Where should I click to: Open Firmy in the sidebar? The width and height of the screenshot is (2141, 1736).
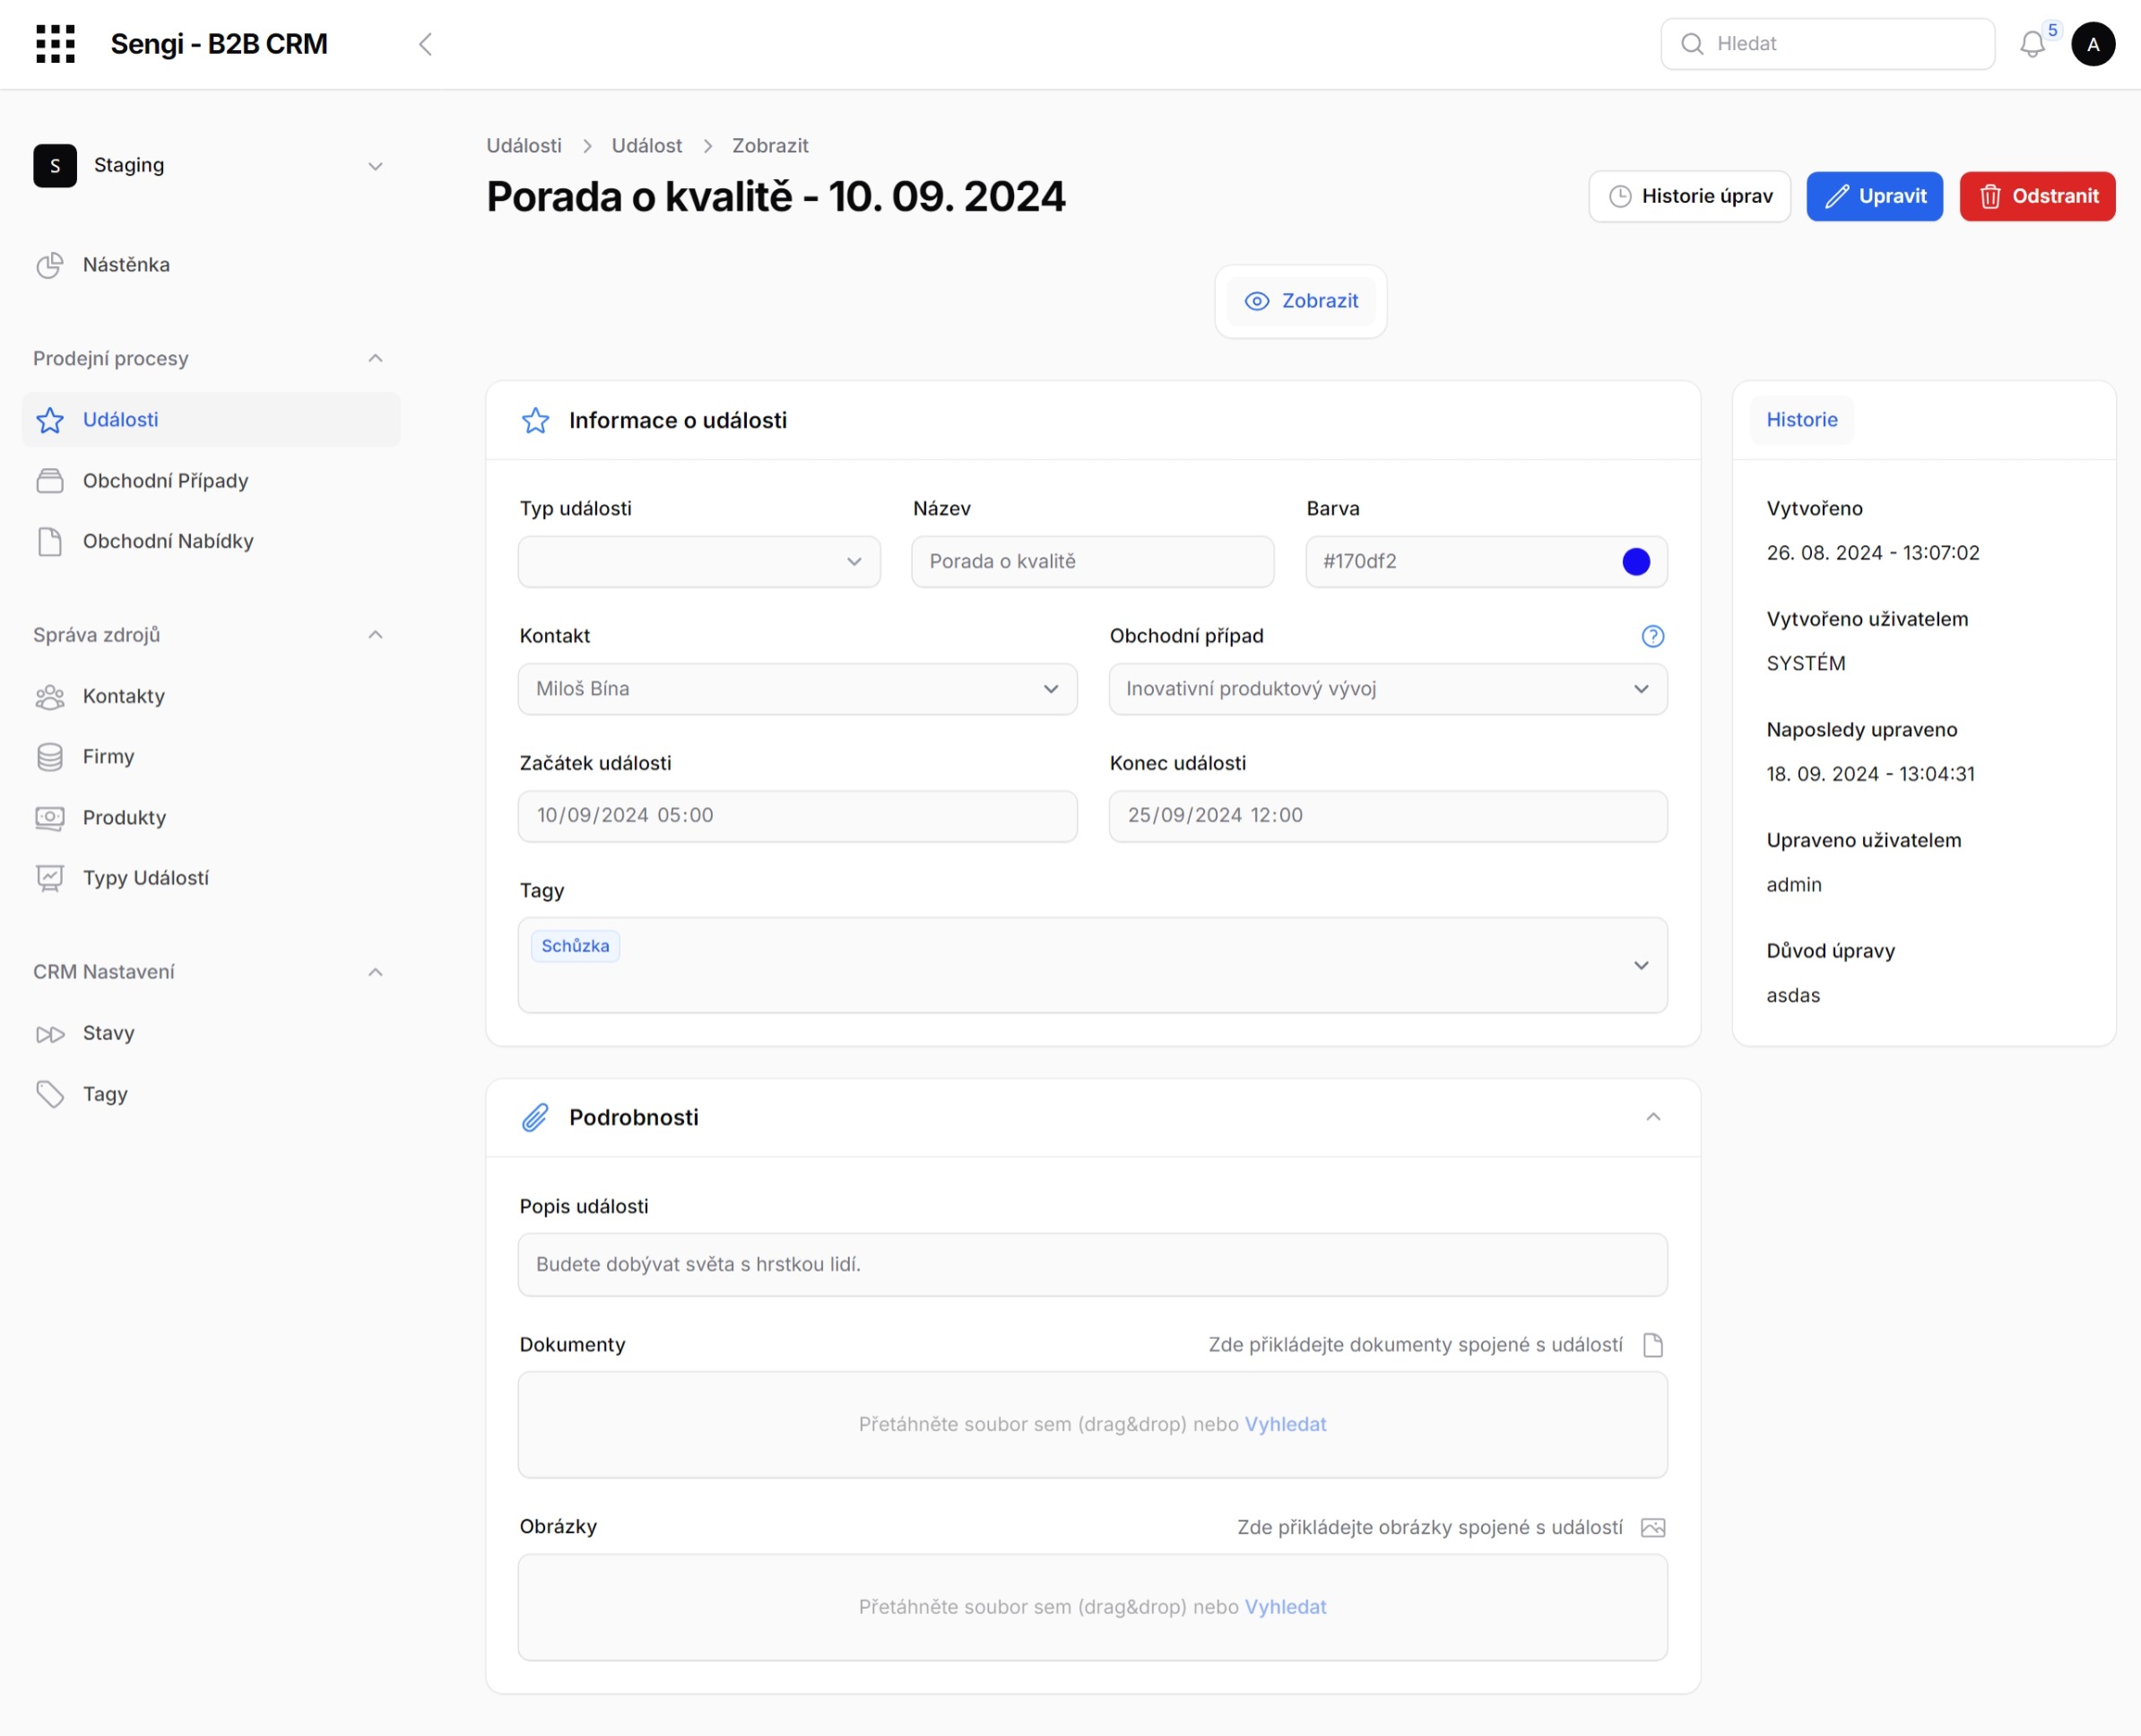pos(211,757)
